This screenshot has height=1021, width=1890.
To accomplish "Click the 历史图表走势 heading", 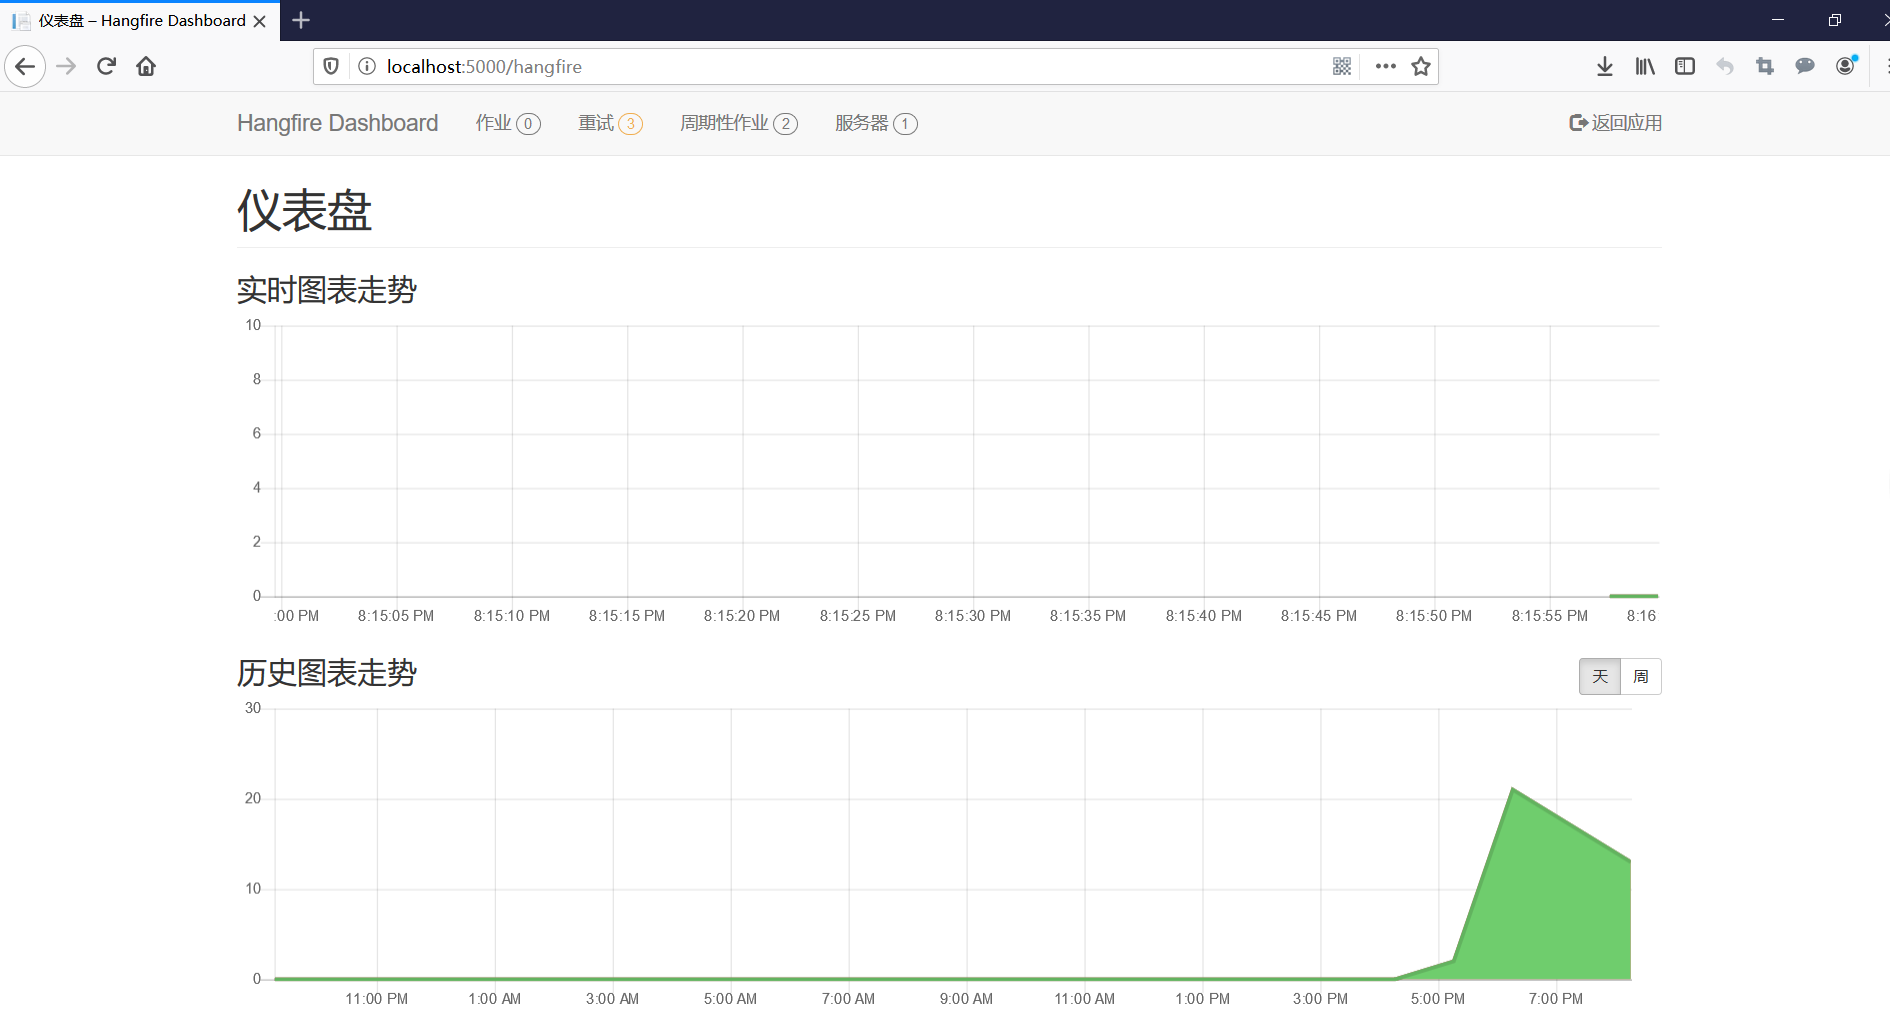I will 327,673.
